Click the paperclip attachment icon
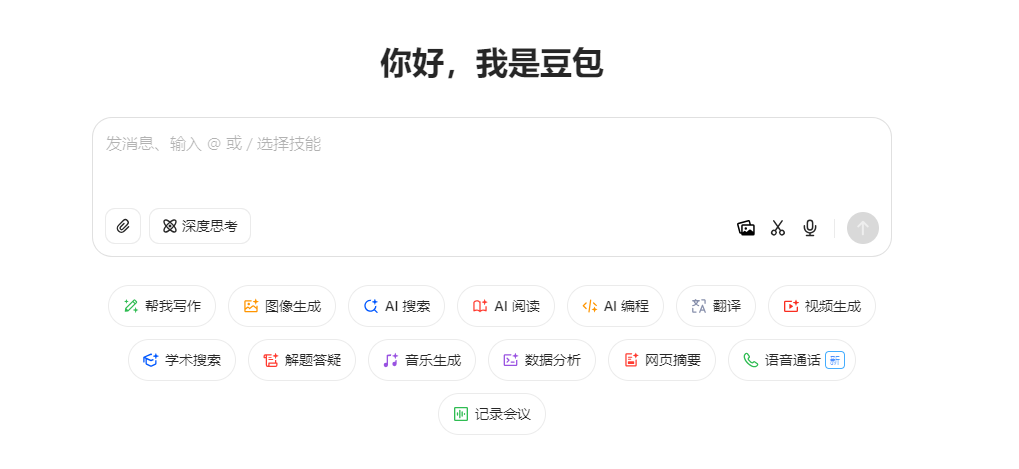 point(123,226)
